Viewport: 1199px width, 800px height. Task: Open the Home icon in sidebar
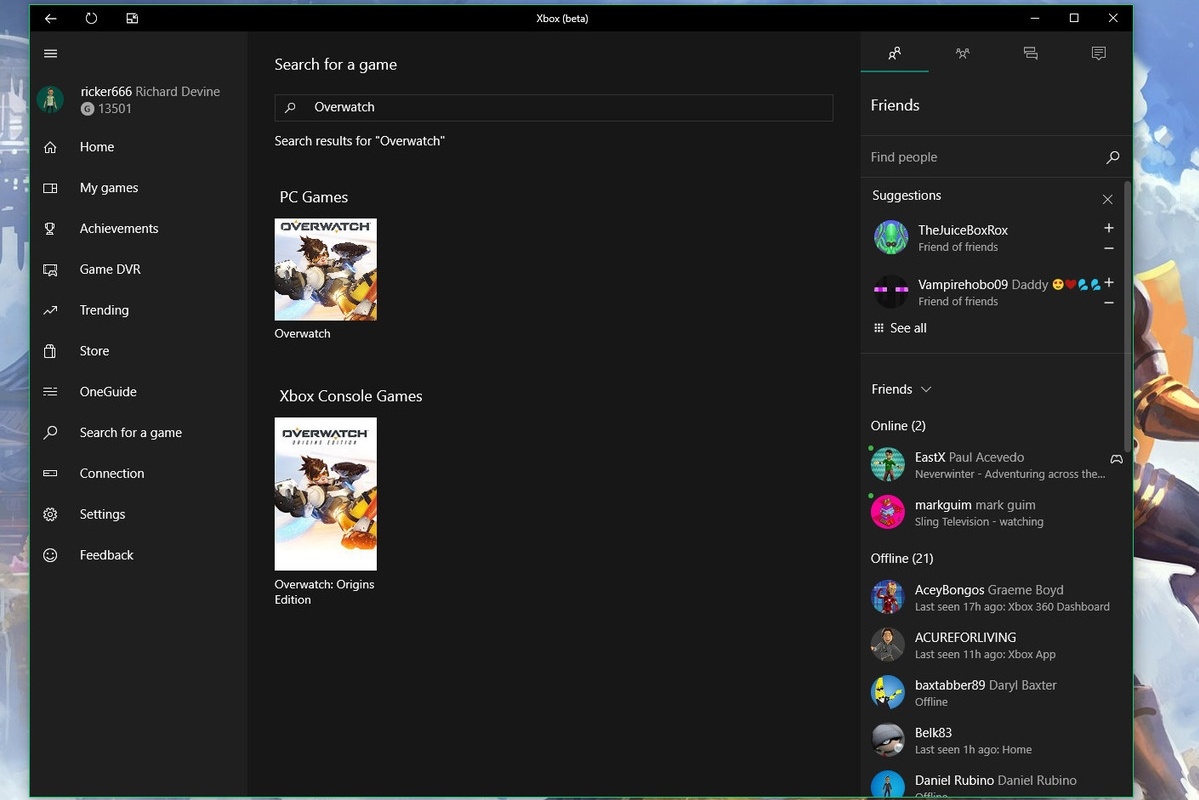pyautogui.click(x=50, y=147)
